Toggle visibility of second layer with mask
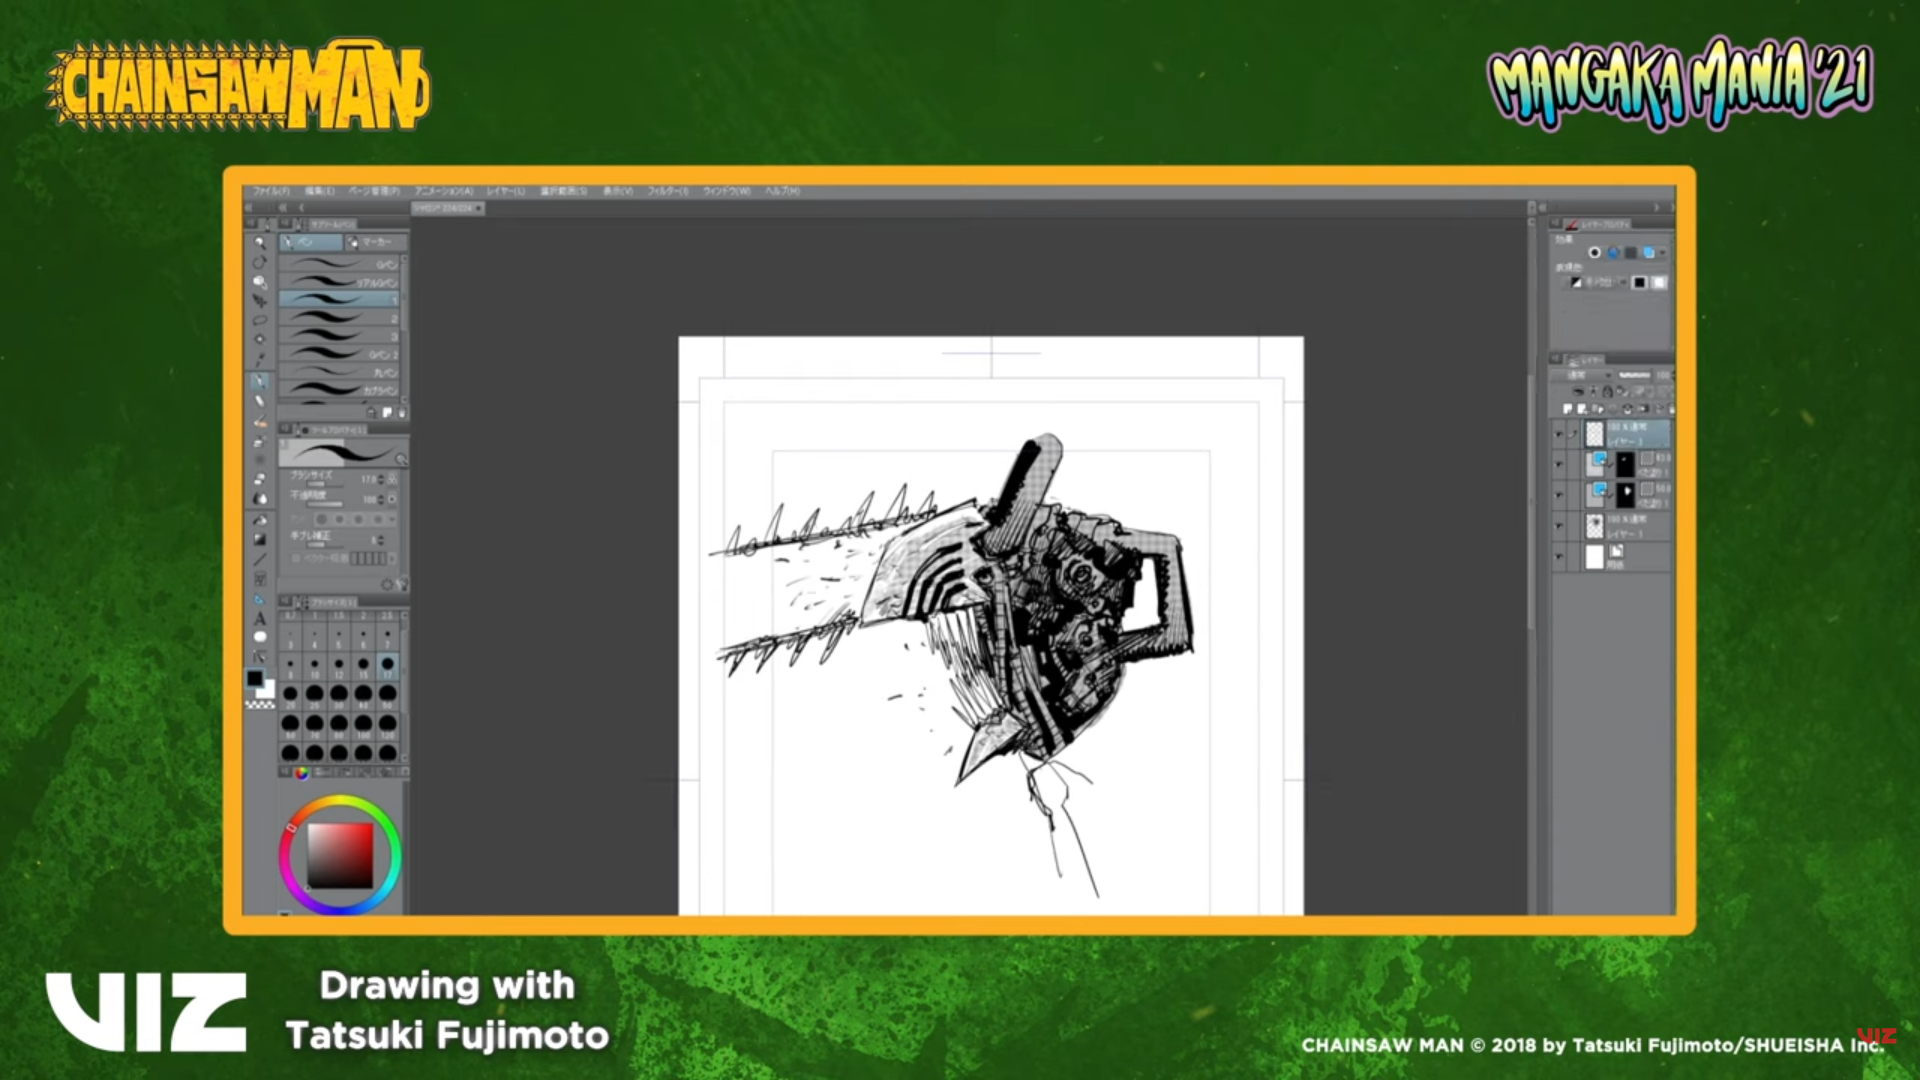The image size is (1920, 1080). [1558, 464]
